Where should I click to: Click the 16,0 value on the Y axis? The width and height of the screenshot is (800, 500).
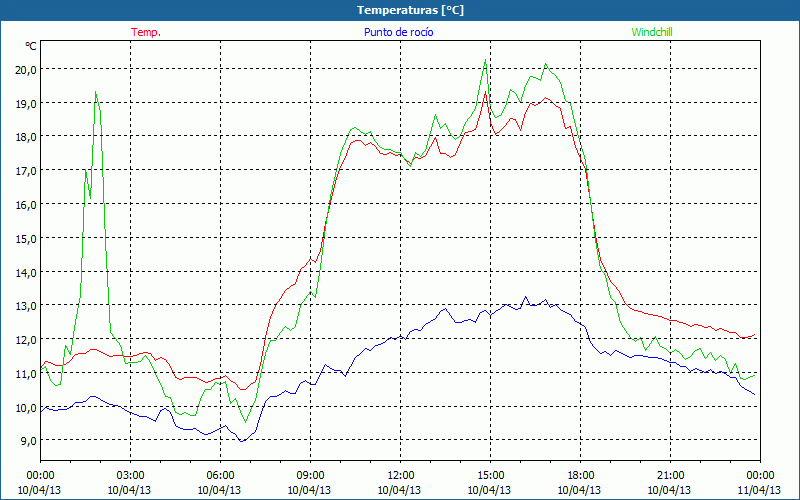click(x=27, y=205)
